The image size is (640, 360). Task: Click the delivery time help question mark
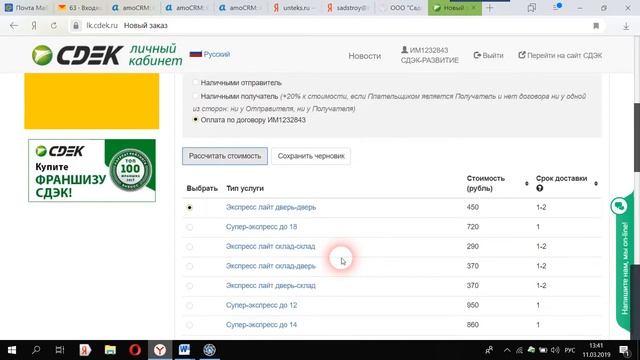coord(540,188)
